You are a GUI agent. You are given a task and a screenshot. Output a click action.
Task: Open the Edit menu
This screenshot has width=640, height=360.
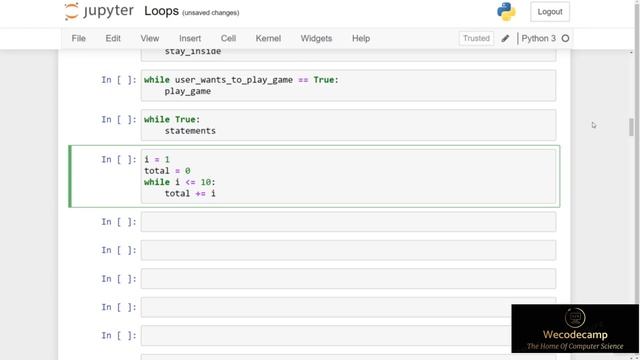click(x=113, y=38)
